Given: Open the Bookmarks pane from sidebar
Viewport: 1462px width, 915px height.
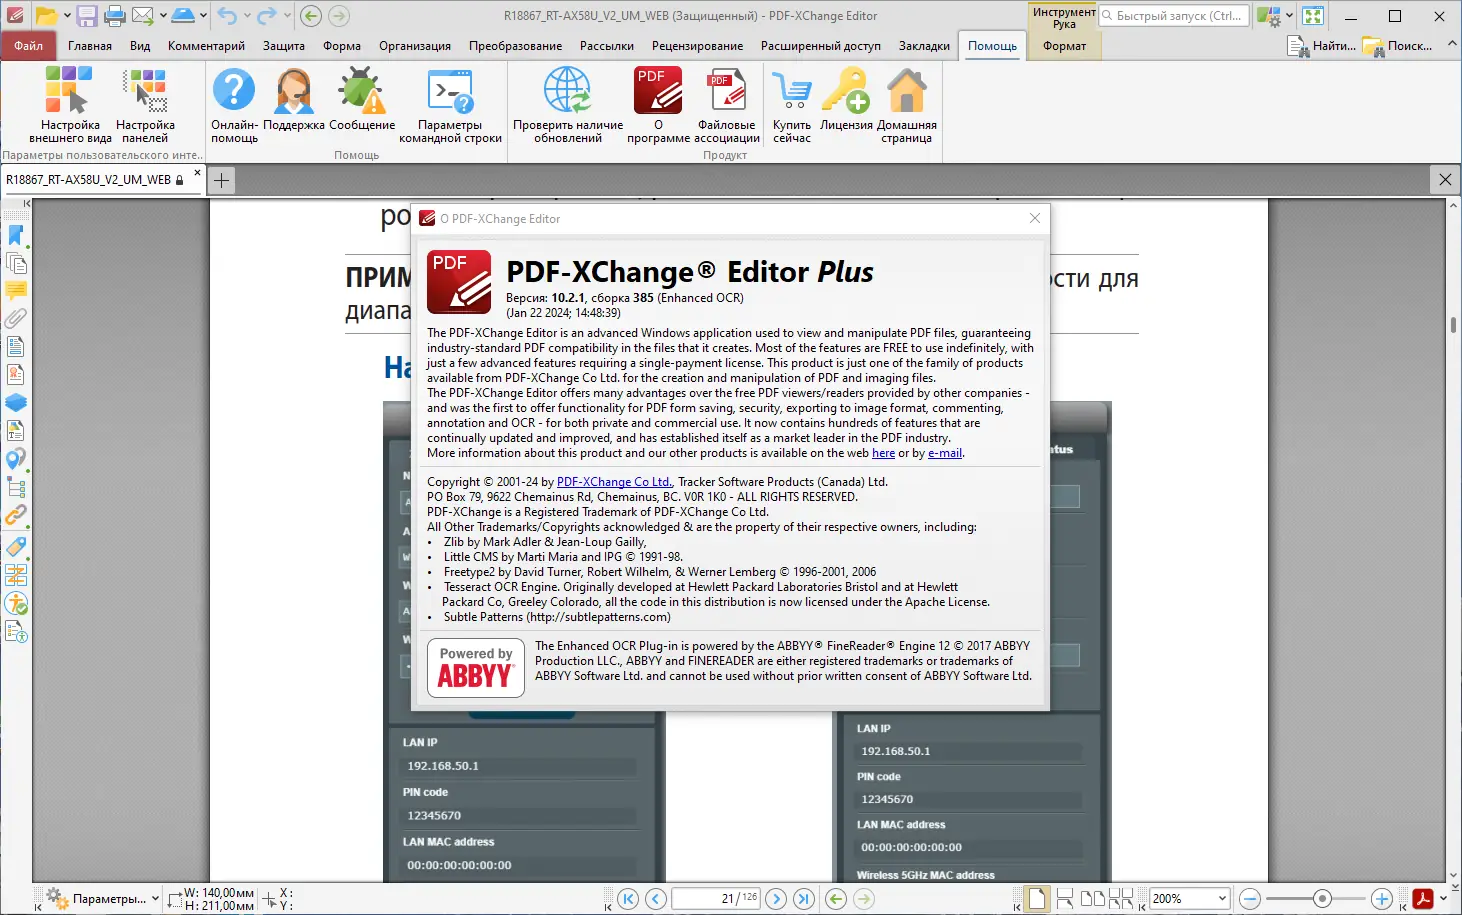Looking at the screenshot, I should coord(15,235).
